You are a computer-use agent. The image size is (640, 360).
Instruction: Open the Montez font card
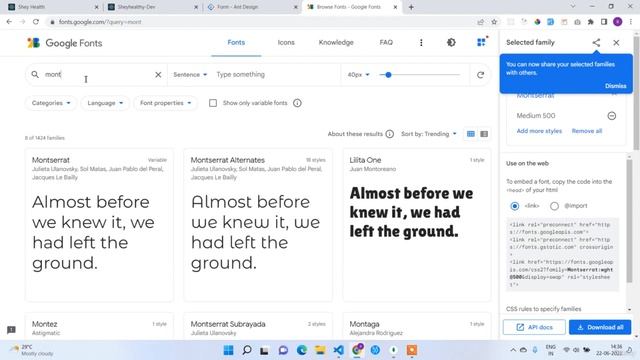click(x=99, y=327)
